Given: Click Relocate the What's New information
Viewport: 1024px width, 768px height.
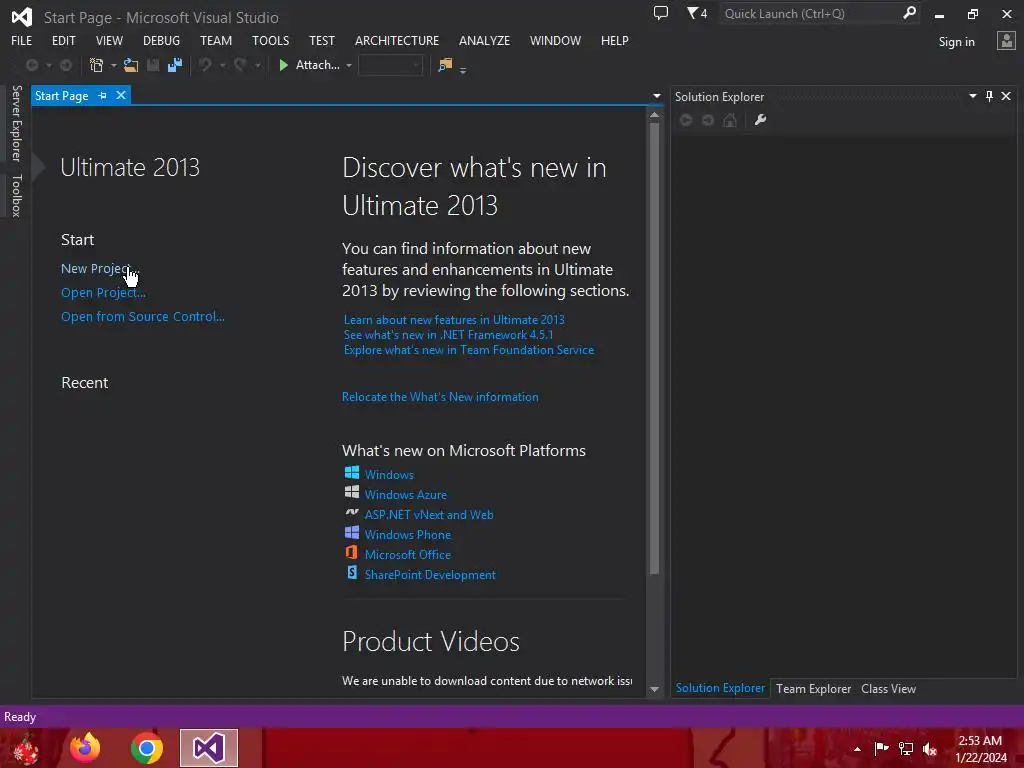Looking at the screenshot, I should point(440,396).
